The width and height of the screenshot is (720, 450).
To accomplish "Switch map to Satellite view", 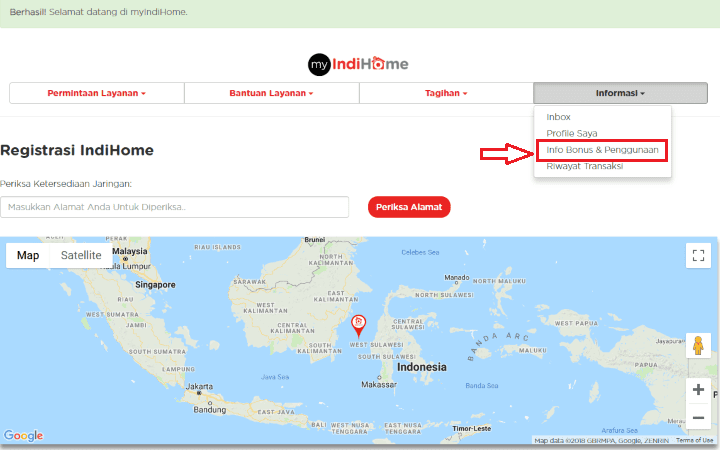I will (x=81, y=255).
